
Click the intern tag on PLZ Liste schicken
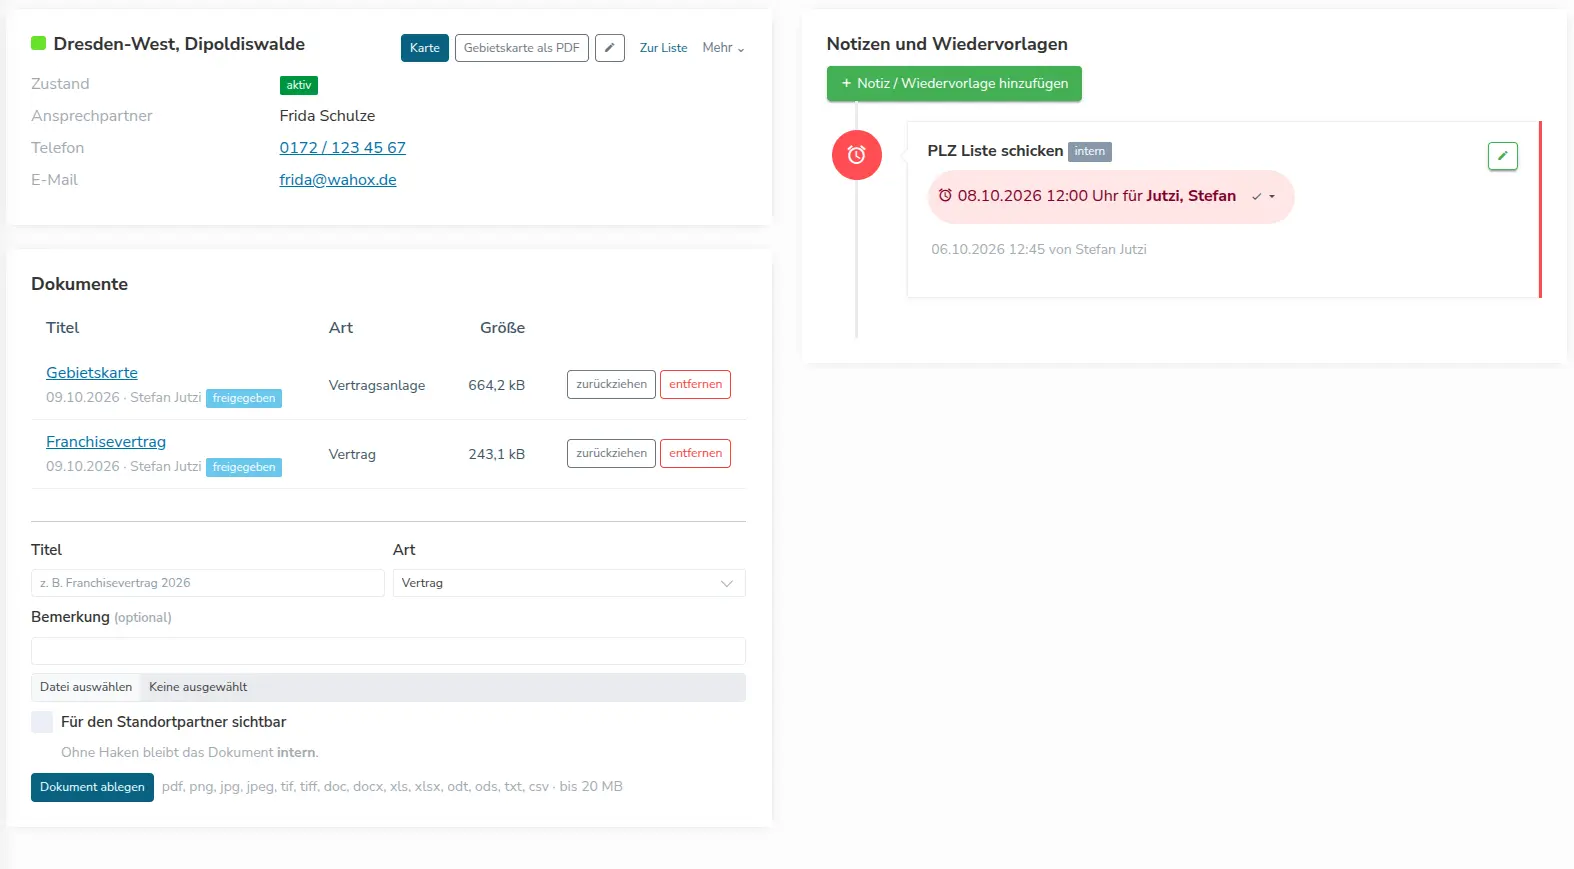pyautogui.click(x=1090, y=152)
